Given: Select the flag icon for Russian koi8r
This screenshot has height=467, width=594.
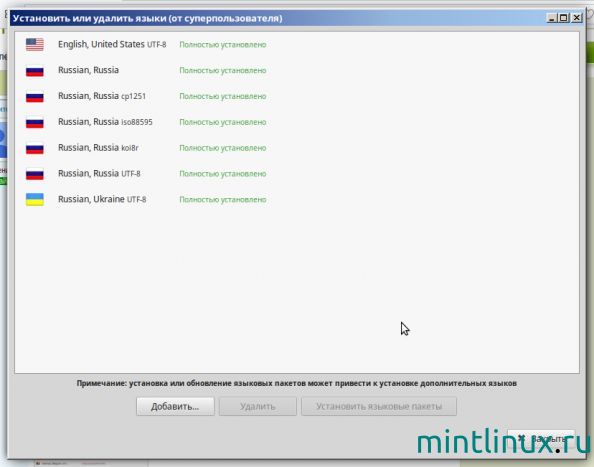Looking at the screenshot, I should pyautogui.click(x=34, y=148).
